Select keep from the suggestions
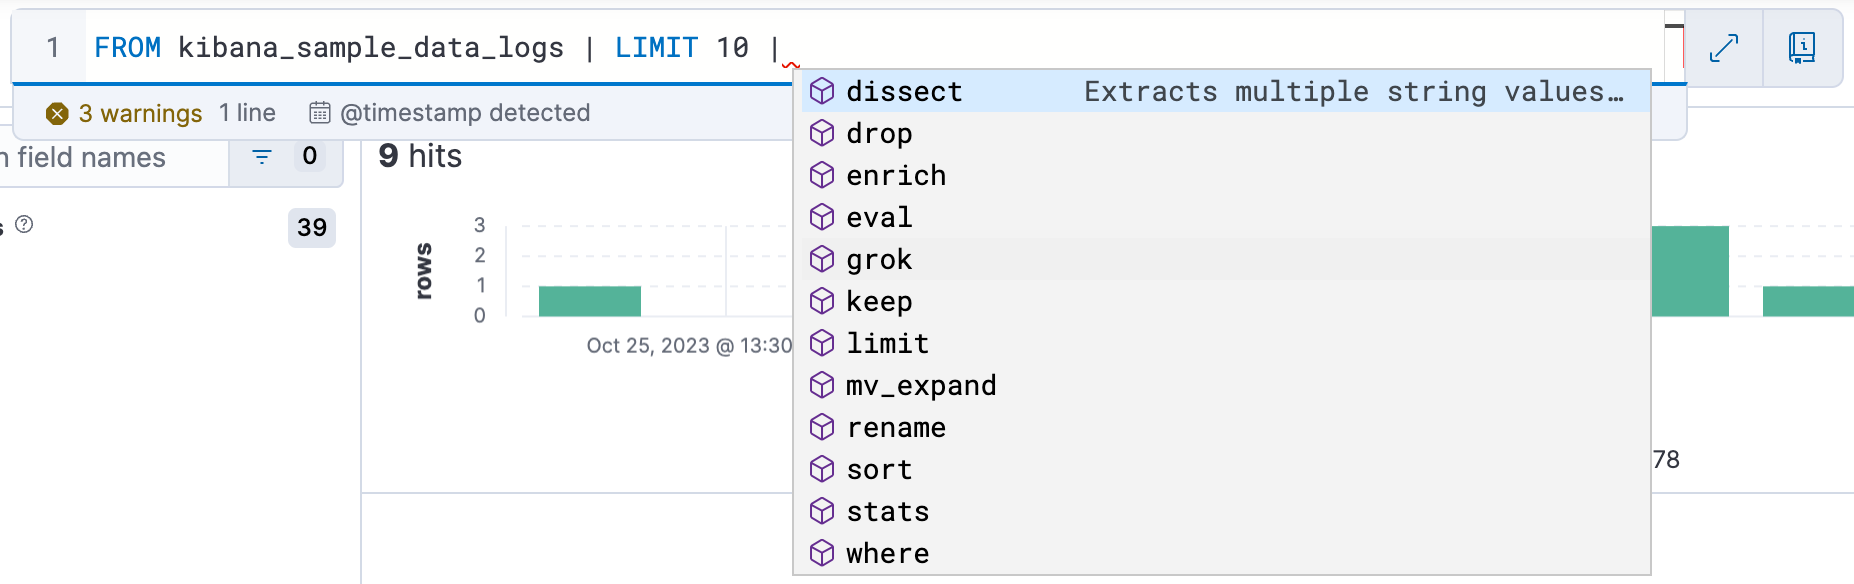1854x584 pixels. pos(1221,301)
